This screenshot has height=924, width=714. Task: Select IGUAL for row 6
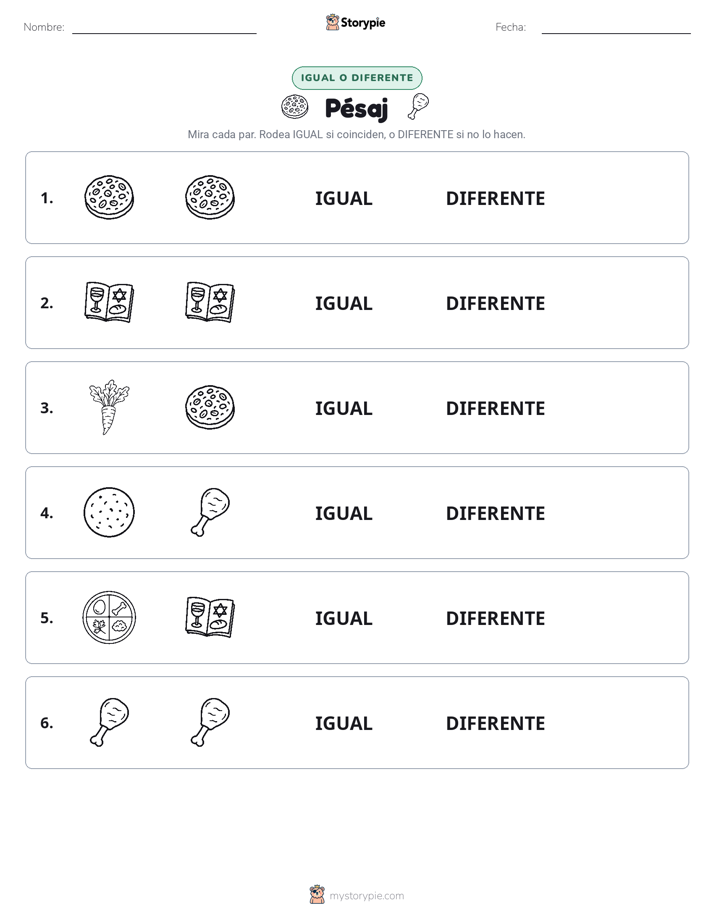(x=343, y=723)
